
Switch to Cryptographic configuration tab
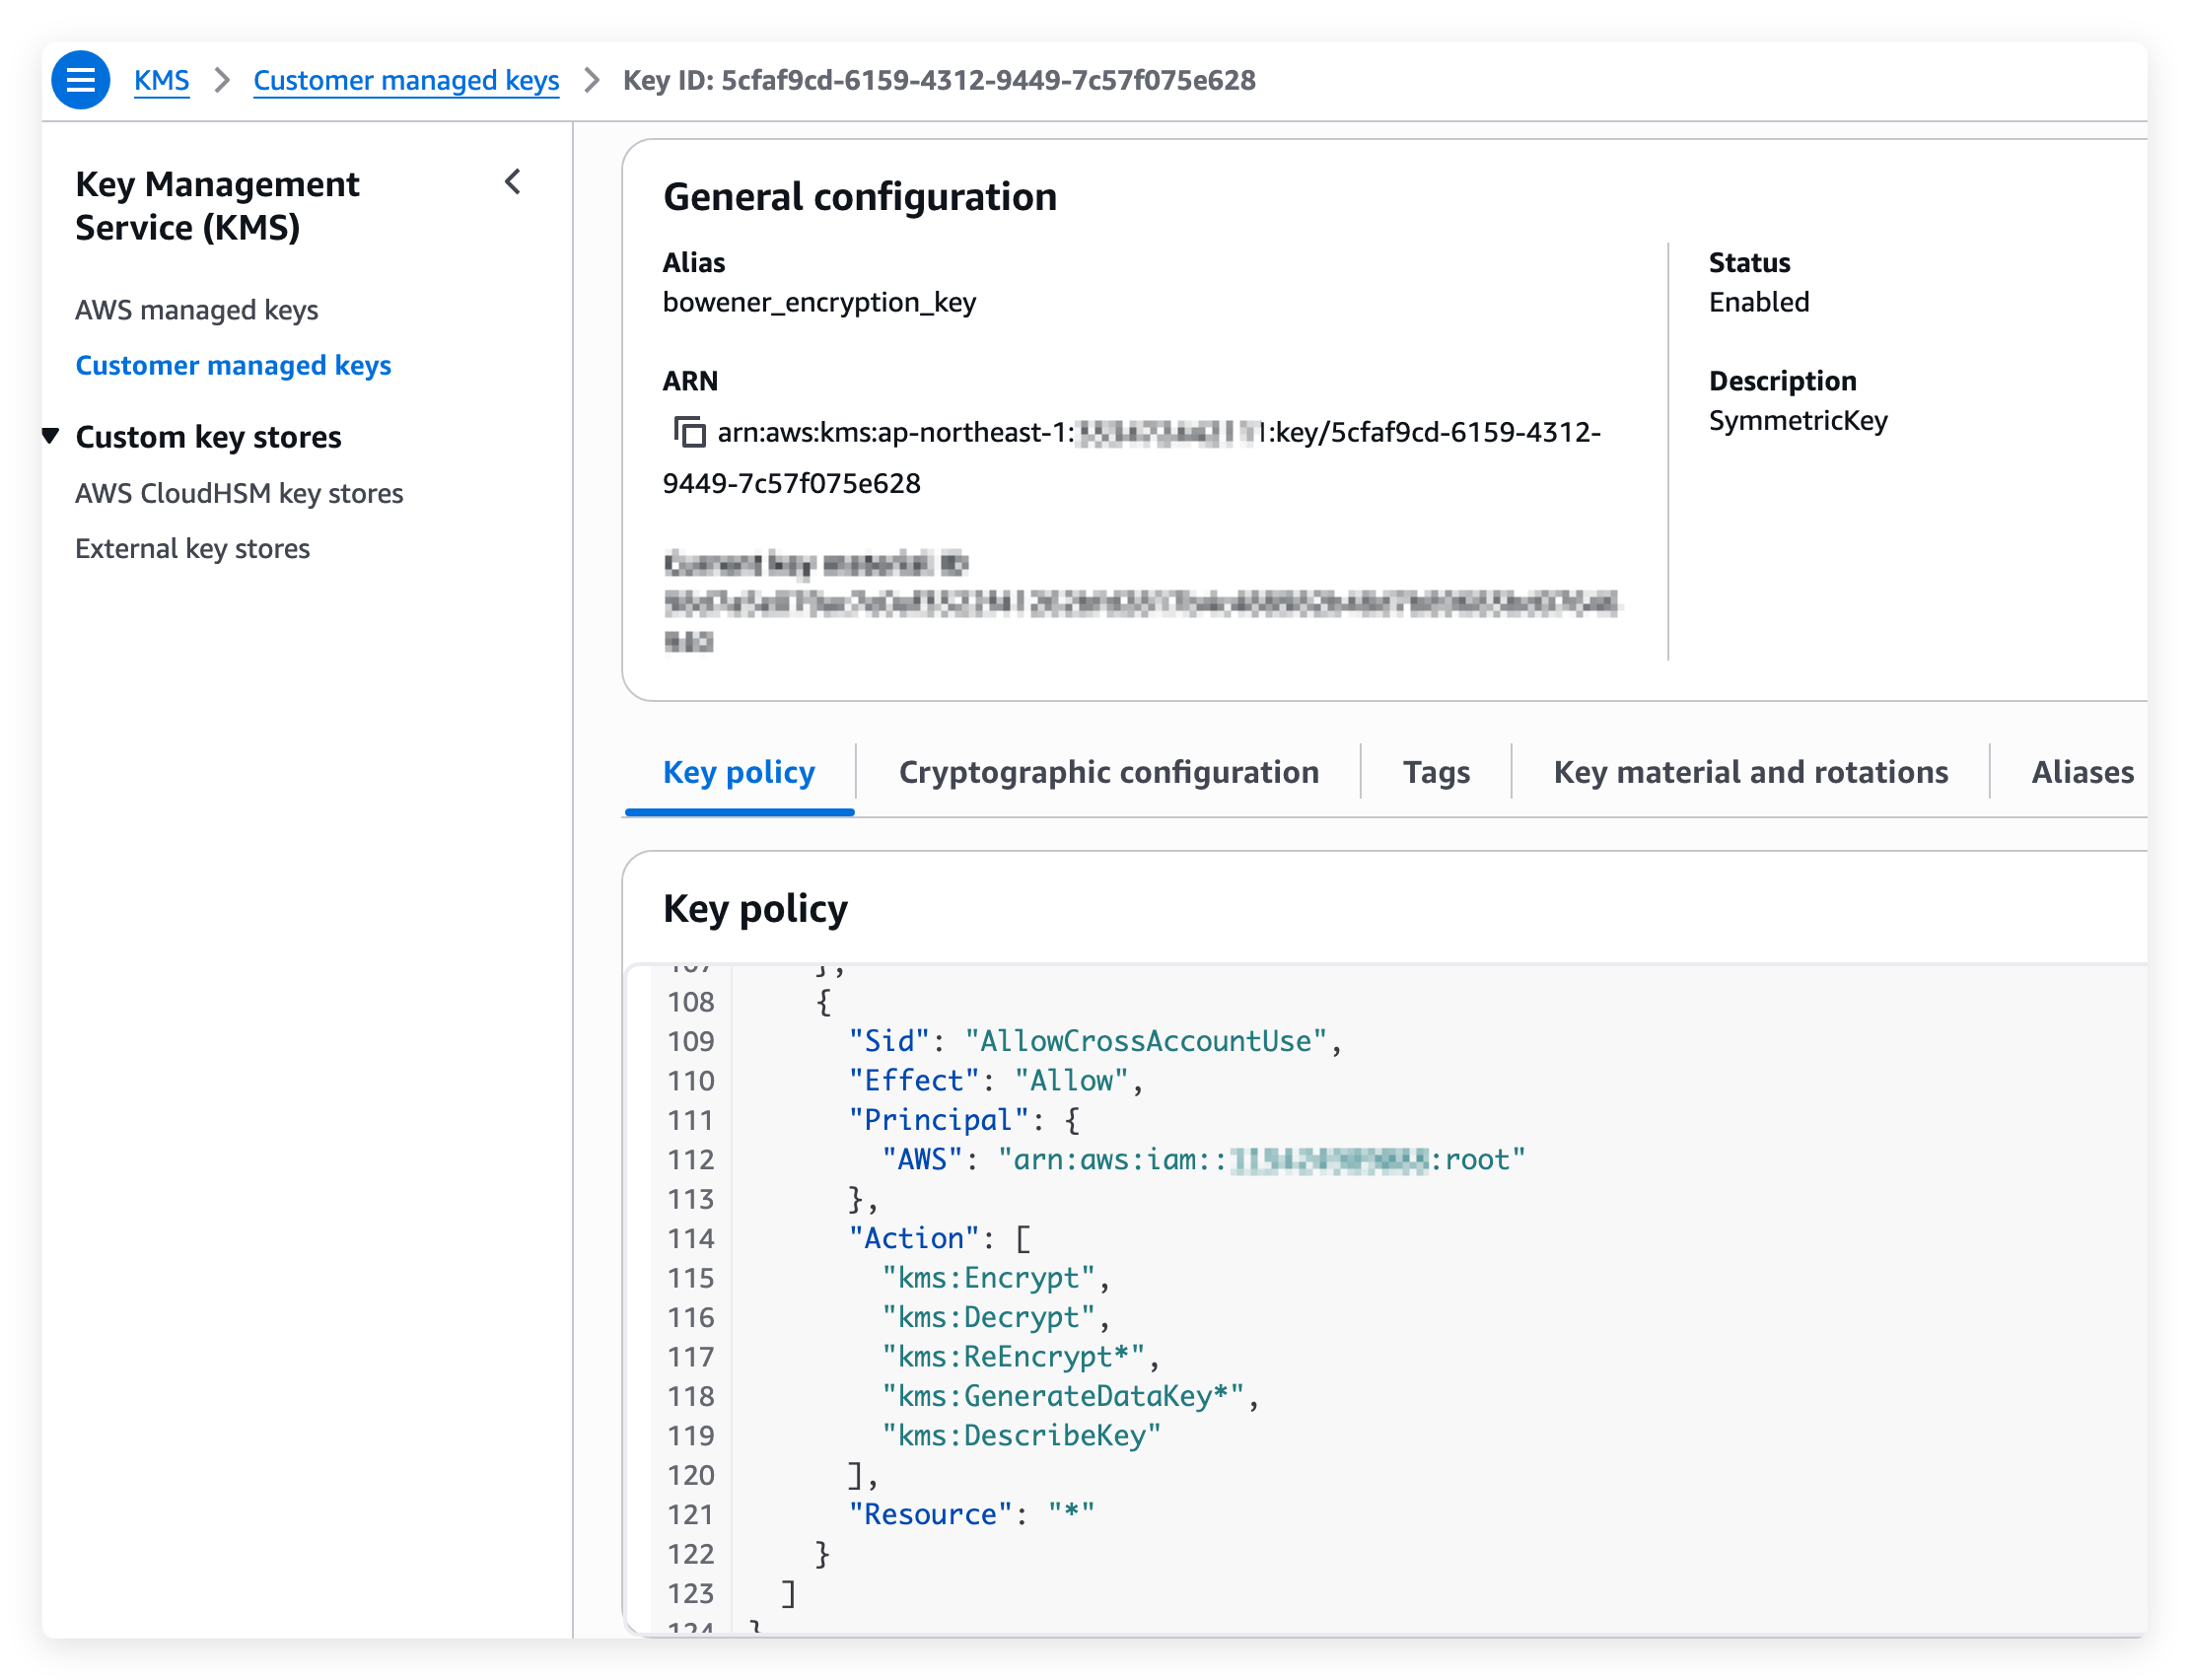point(1108,772)
